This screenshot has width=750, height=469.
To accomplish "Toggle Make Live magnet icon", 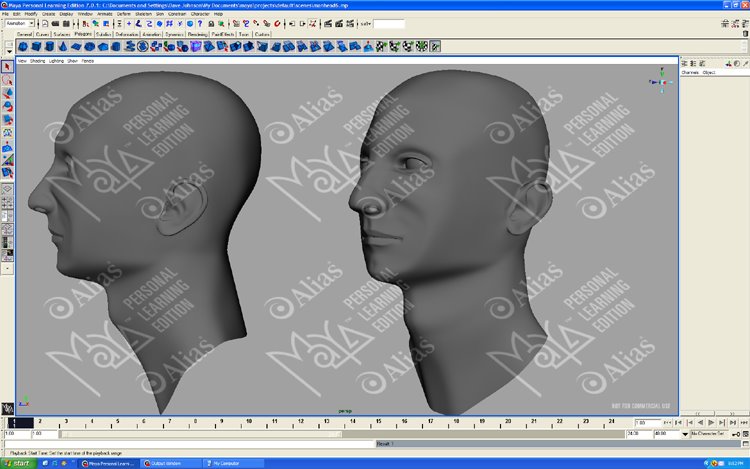I will tap(277, 23).
